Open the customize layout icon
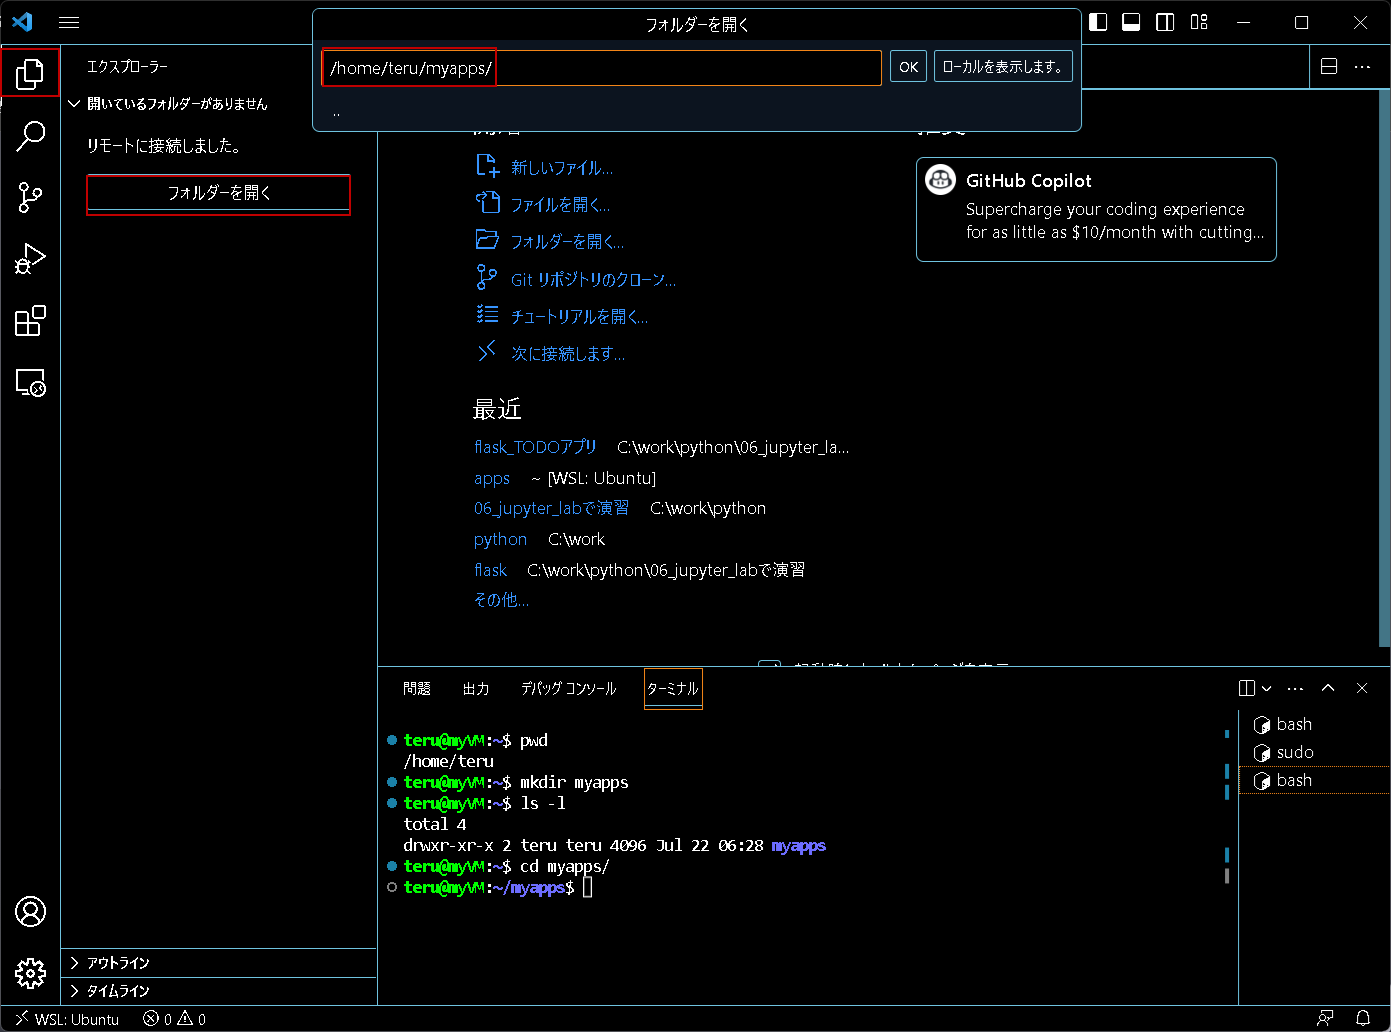The height and width of the screenshot is (1032, 1391). click(x=1199, y=22)
